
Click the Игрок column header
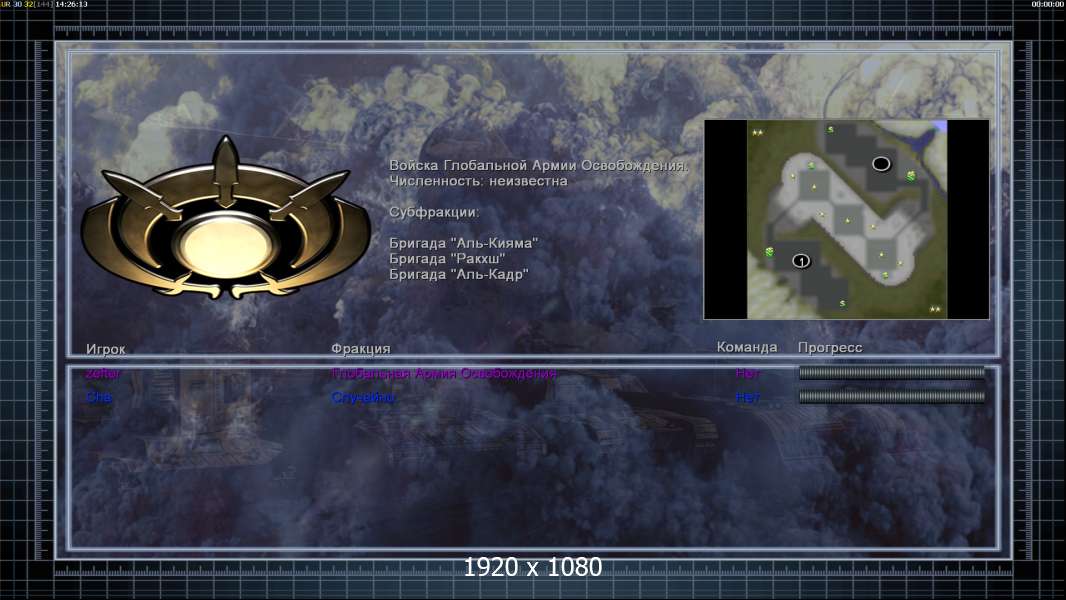pyautogui.click(x=106, y=349)
